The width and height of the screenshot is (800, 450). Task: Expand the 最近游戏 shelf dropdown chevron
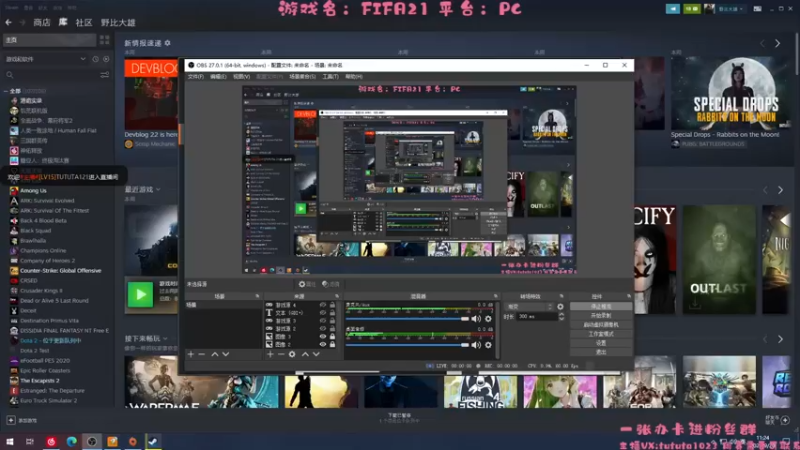[x=158, y=189]
